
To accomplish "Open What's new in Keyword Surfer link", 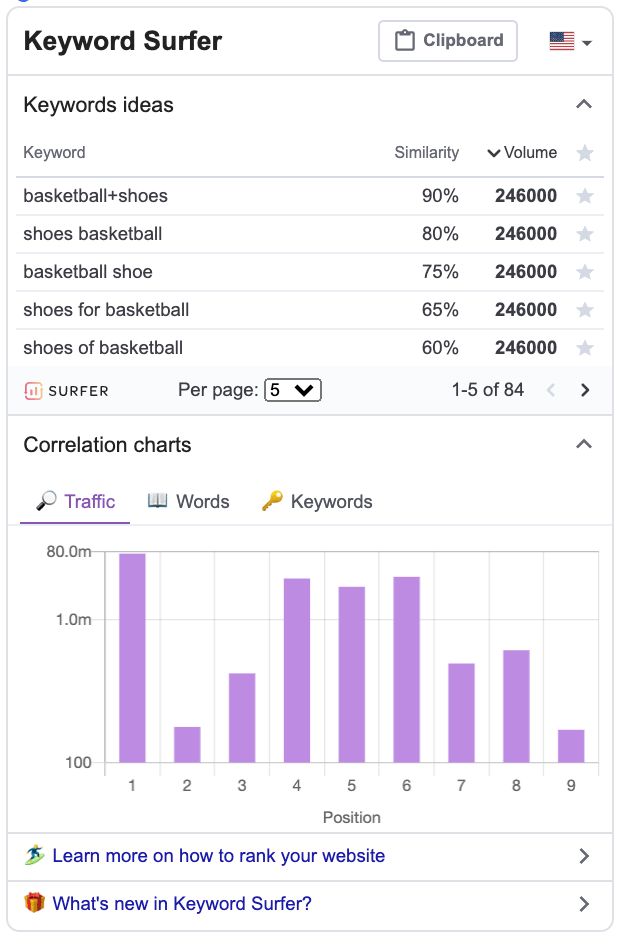I will point(182,903).
